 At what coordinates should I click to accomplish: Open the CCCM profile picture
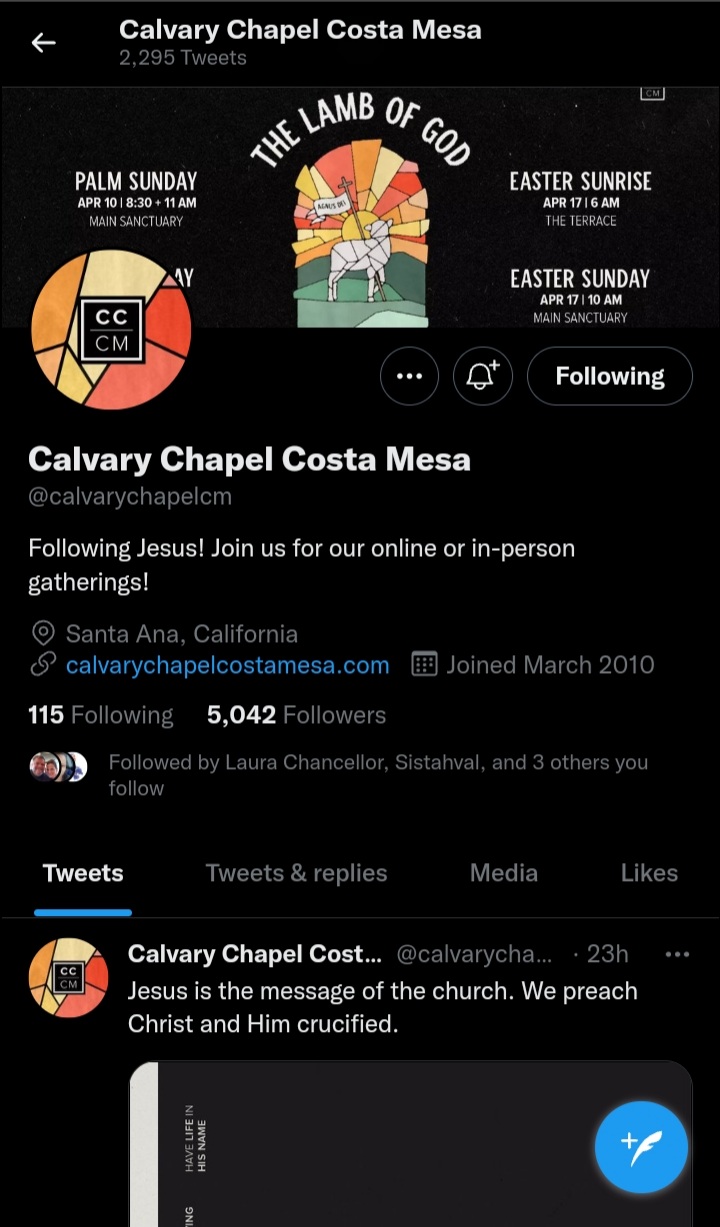[x=111, y=331]
